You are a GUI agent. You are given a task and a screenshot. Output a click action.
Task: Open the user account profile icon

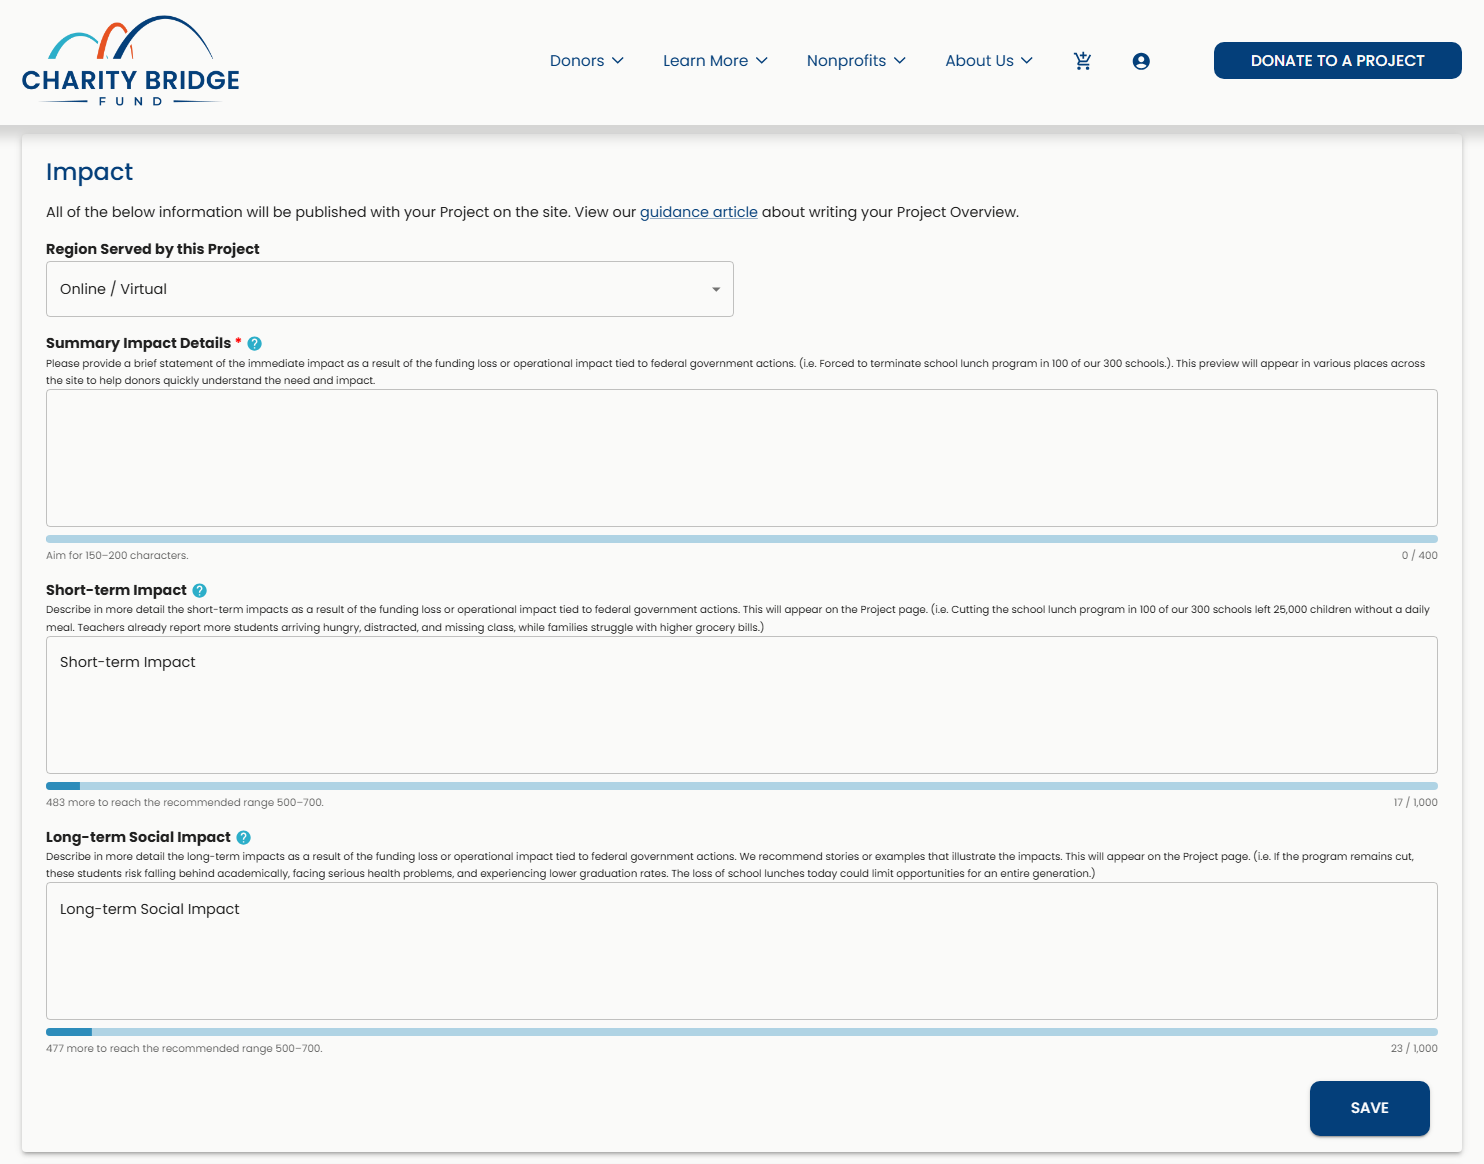click(1141, 61)
